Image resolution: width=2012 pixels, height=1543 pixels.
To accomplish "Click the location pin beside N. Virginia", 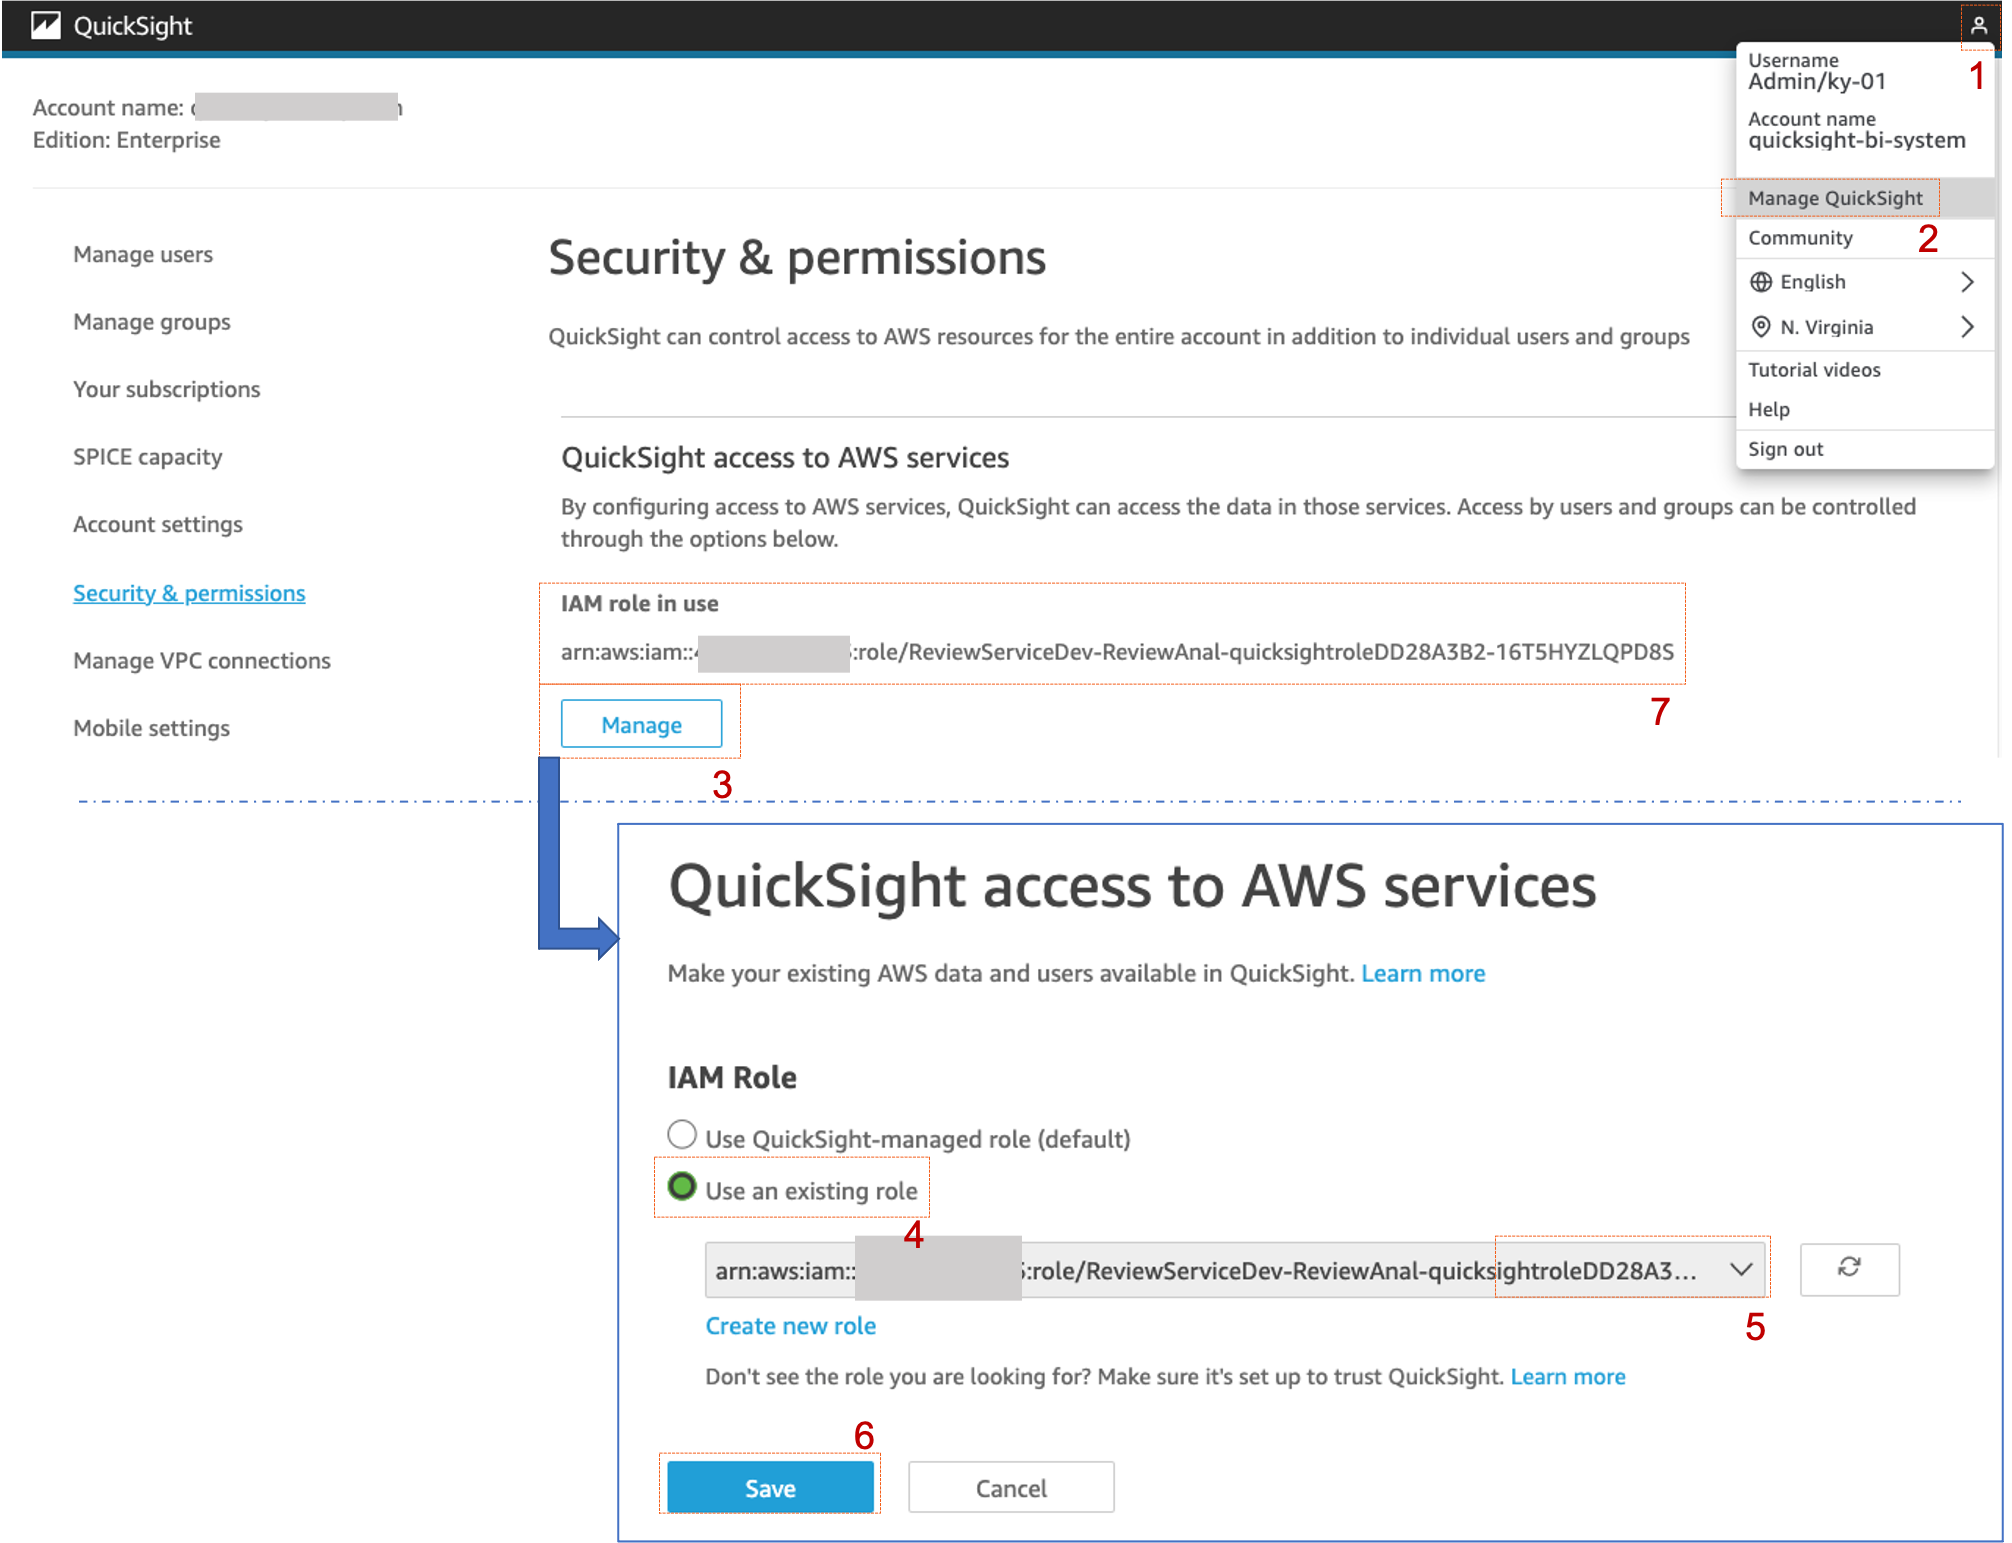I will [1760, 326].
